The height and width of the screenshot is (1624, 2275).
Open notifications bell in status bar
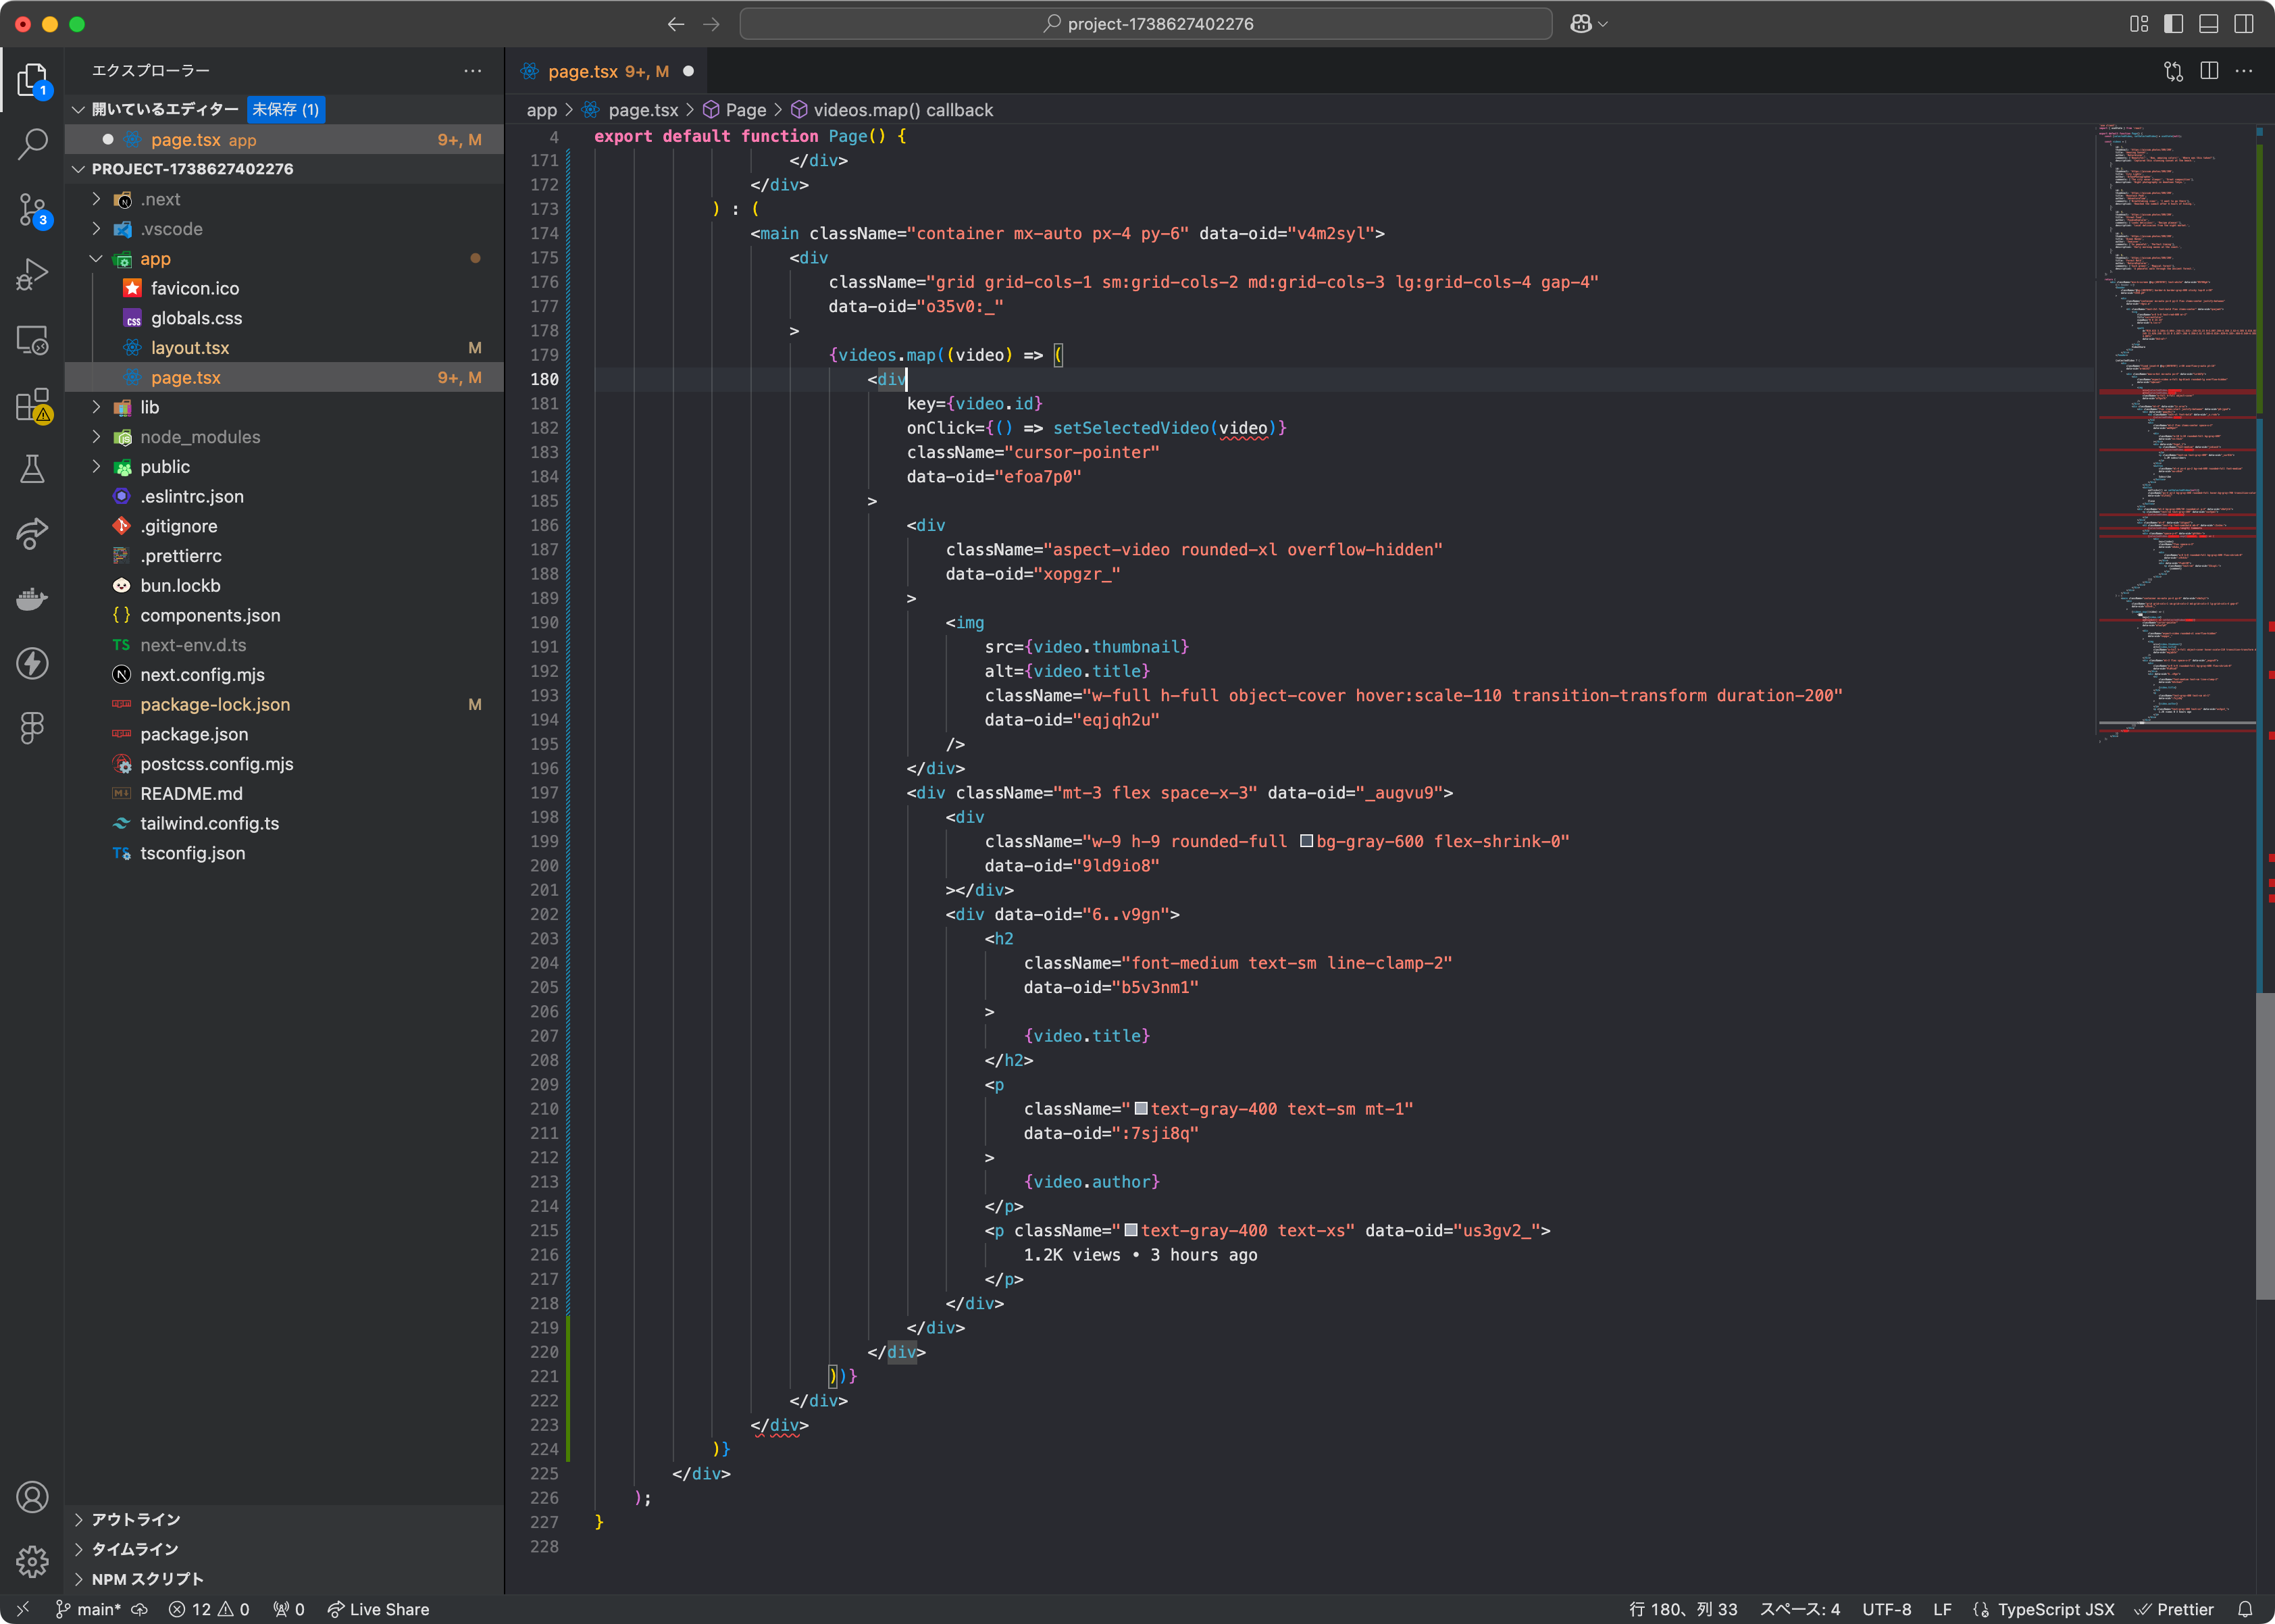click(2245, 1609)
